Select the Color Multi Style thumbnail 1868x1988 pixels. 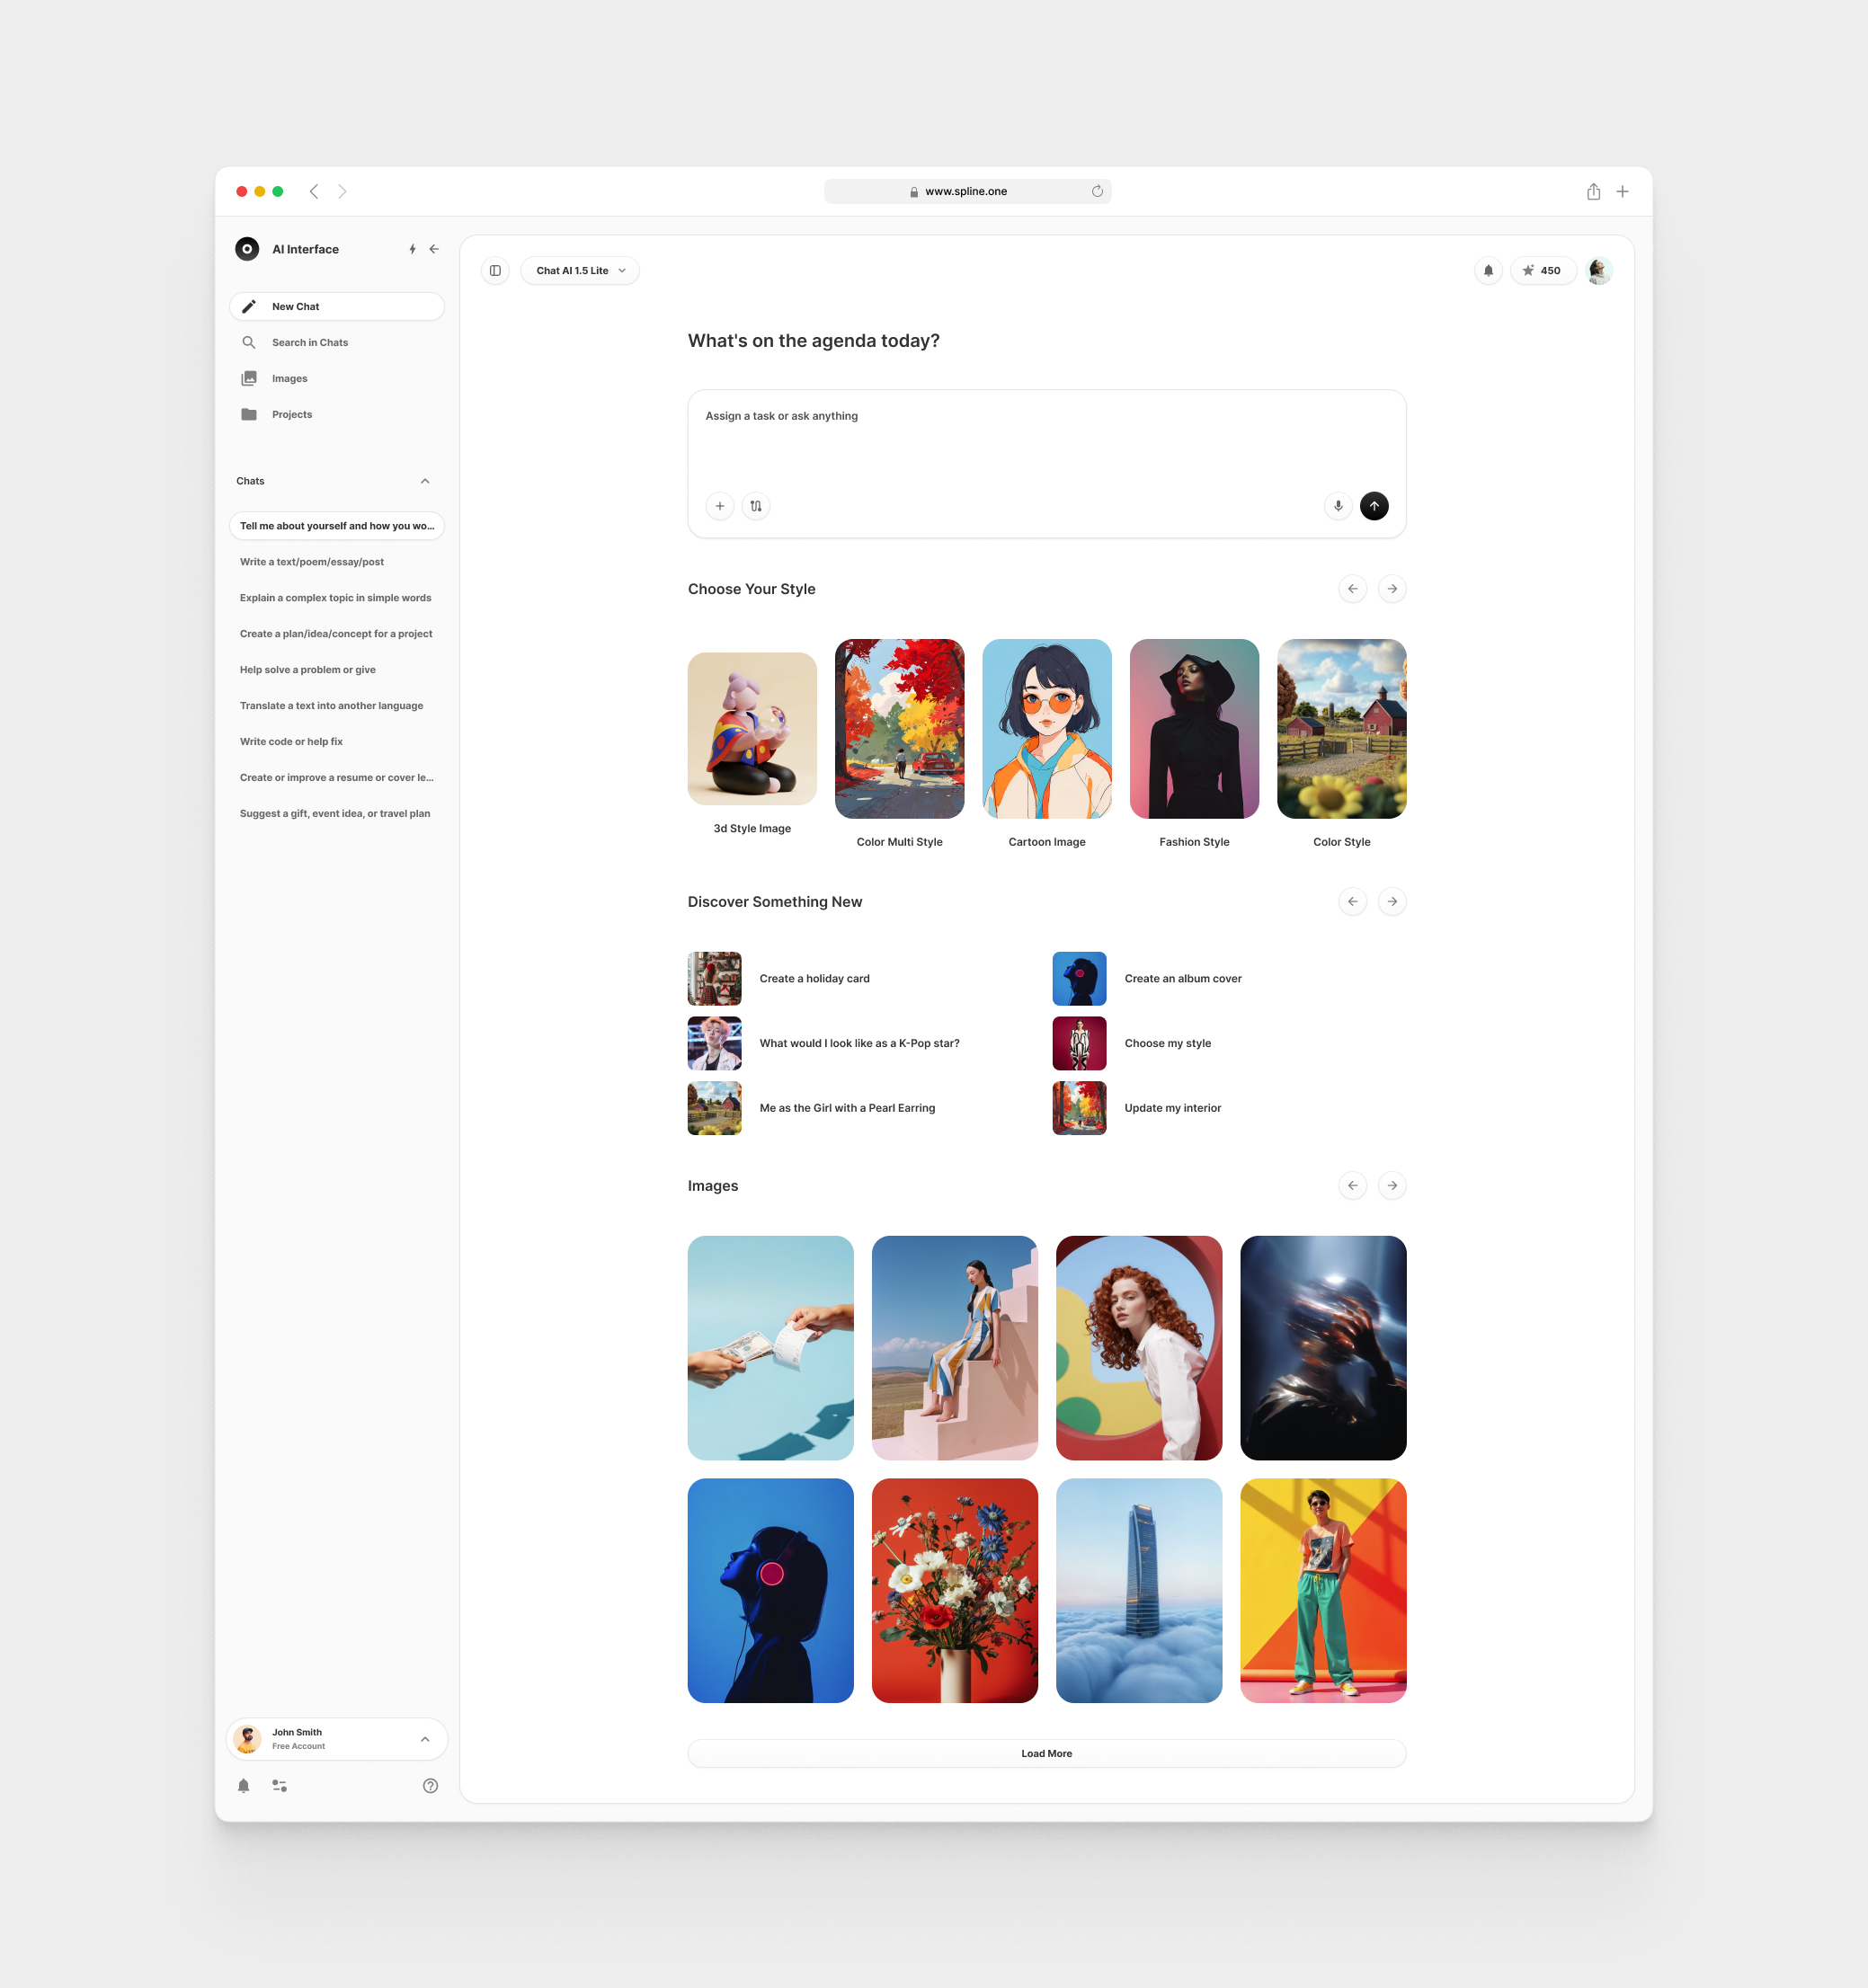(900, 729)
